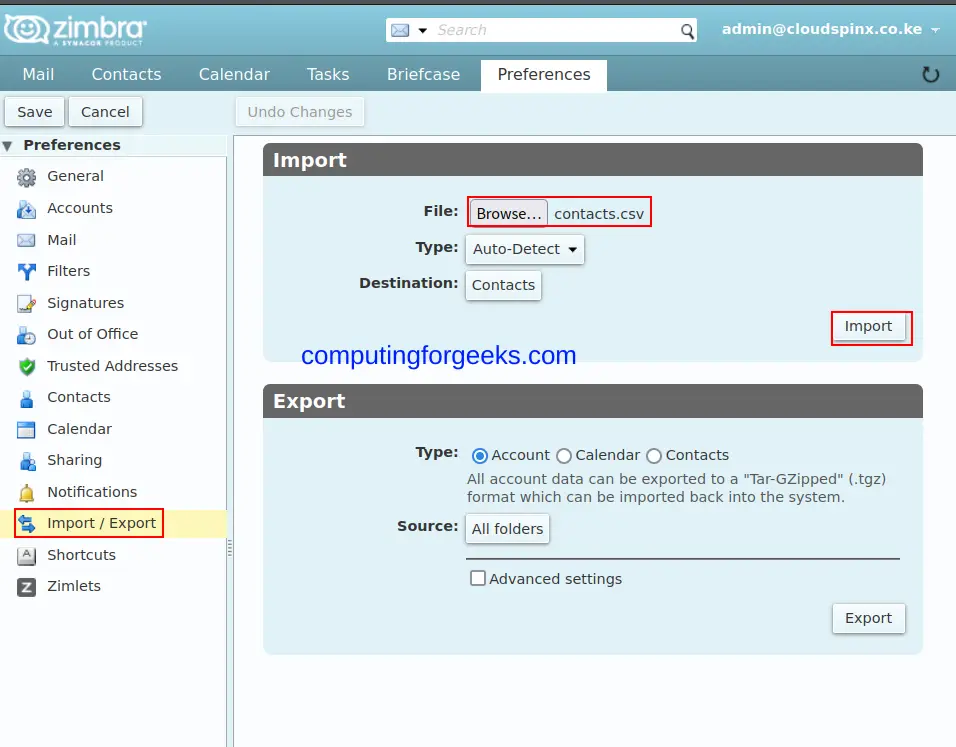Open the Auto-Detect type dropdown
This screenshot has width=956, height=747.
524,249
